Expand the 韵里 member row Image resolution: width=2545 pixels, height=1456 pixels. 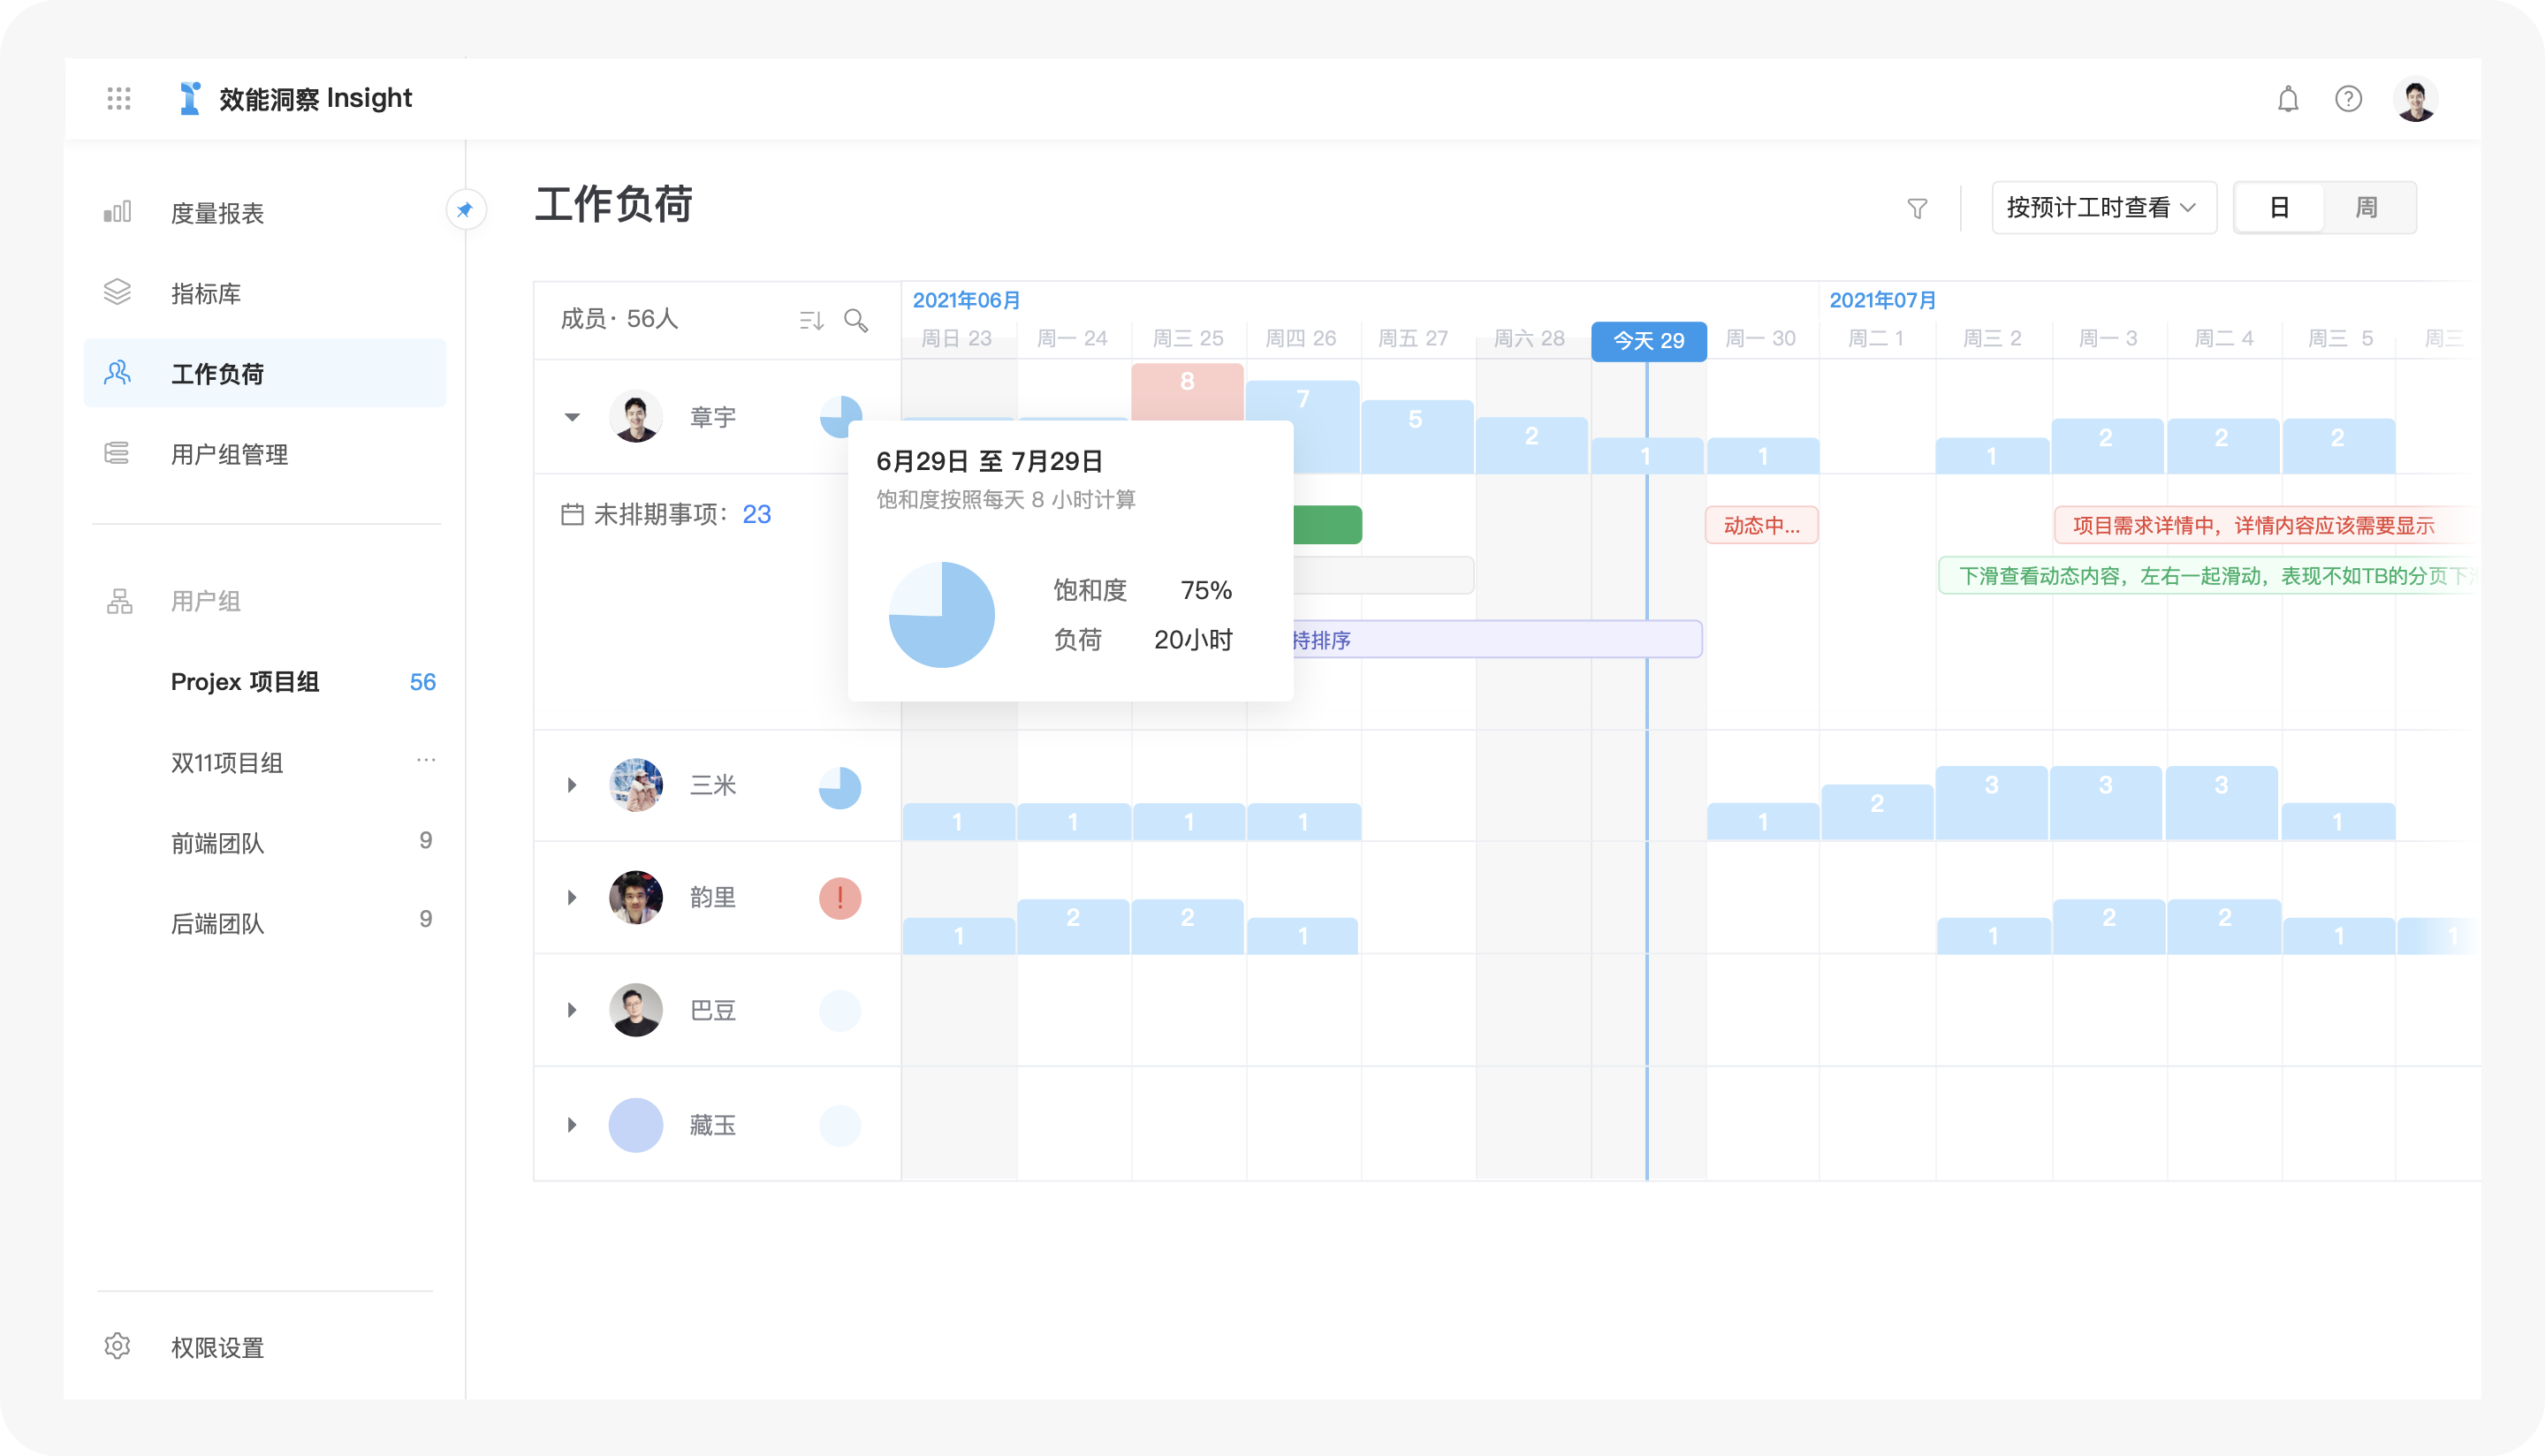coord(572,897)
